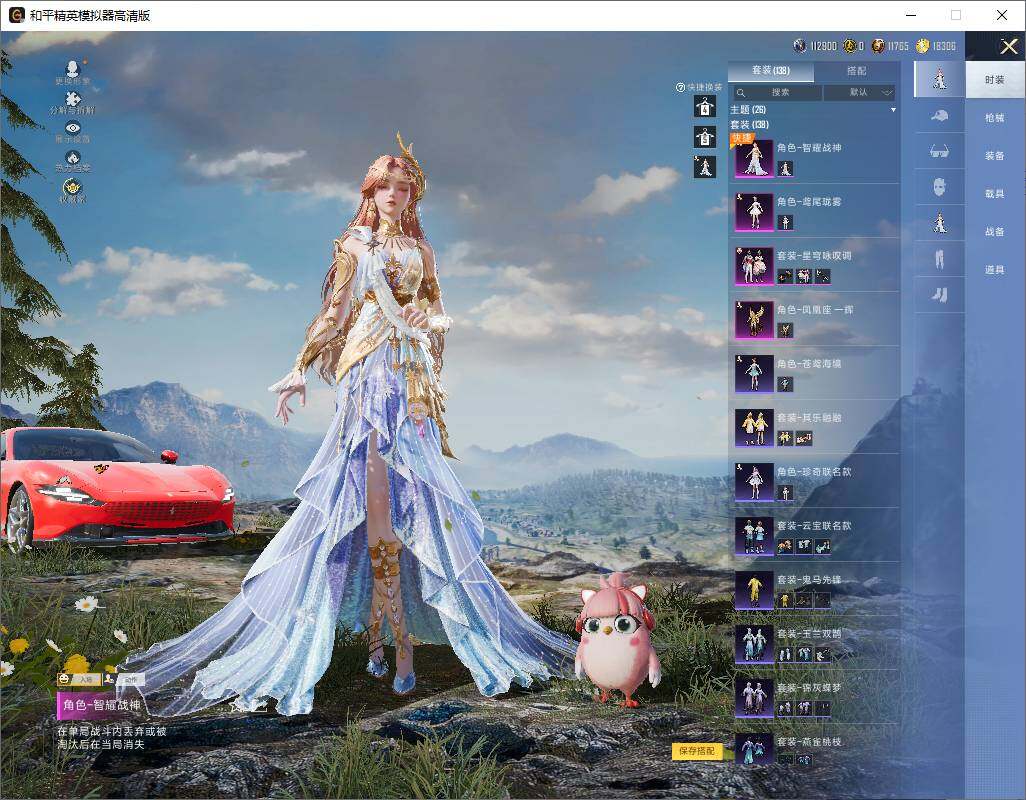Select the shoes category icon
The height and width of the screenshot is (800, 1026).
[939, 295]
